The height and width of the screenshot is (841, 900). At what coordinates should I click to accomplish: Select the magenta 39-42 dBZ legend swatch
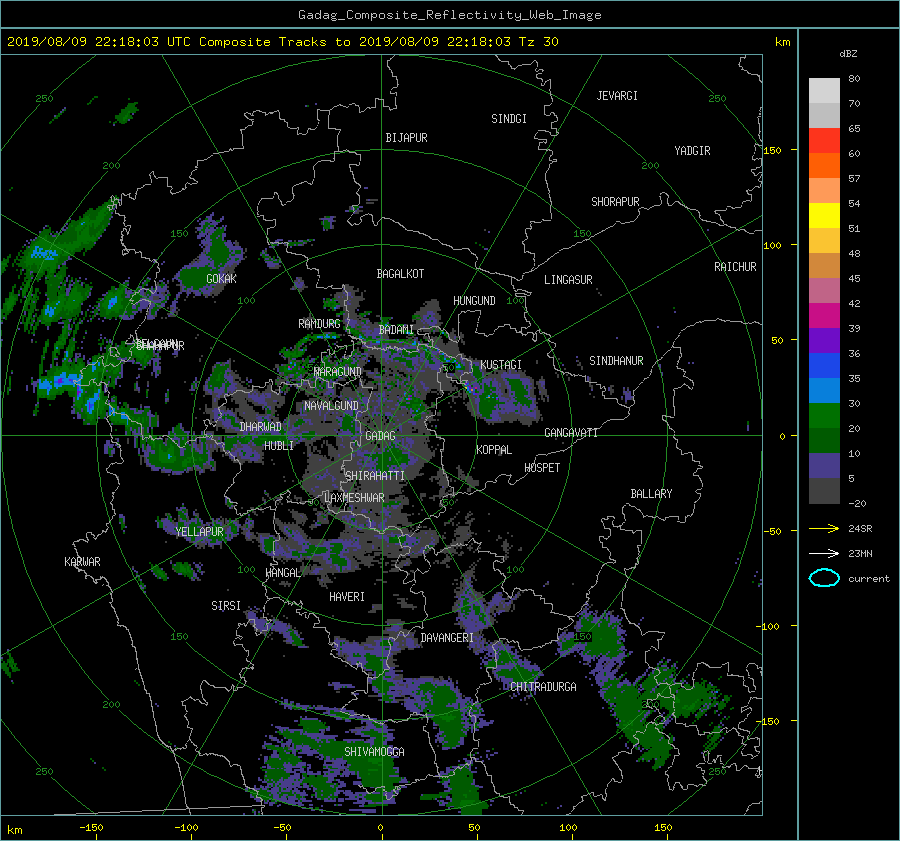(x=824, y=316)
